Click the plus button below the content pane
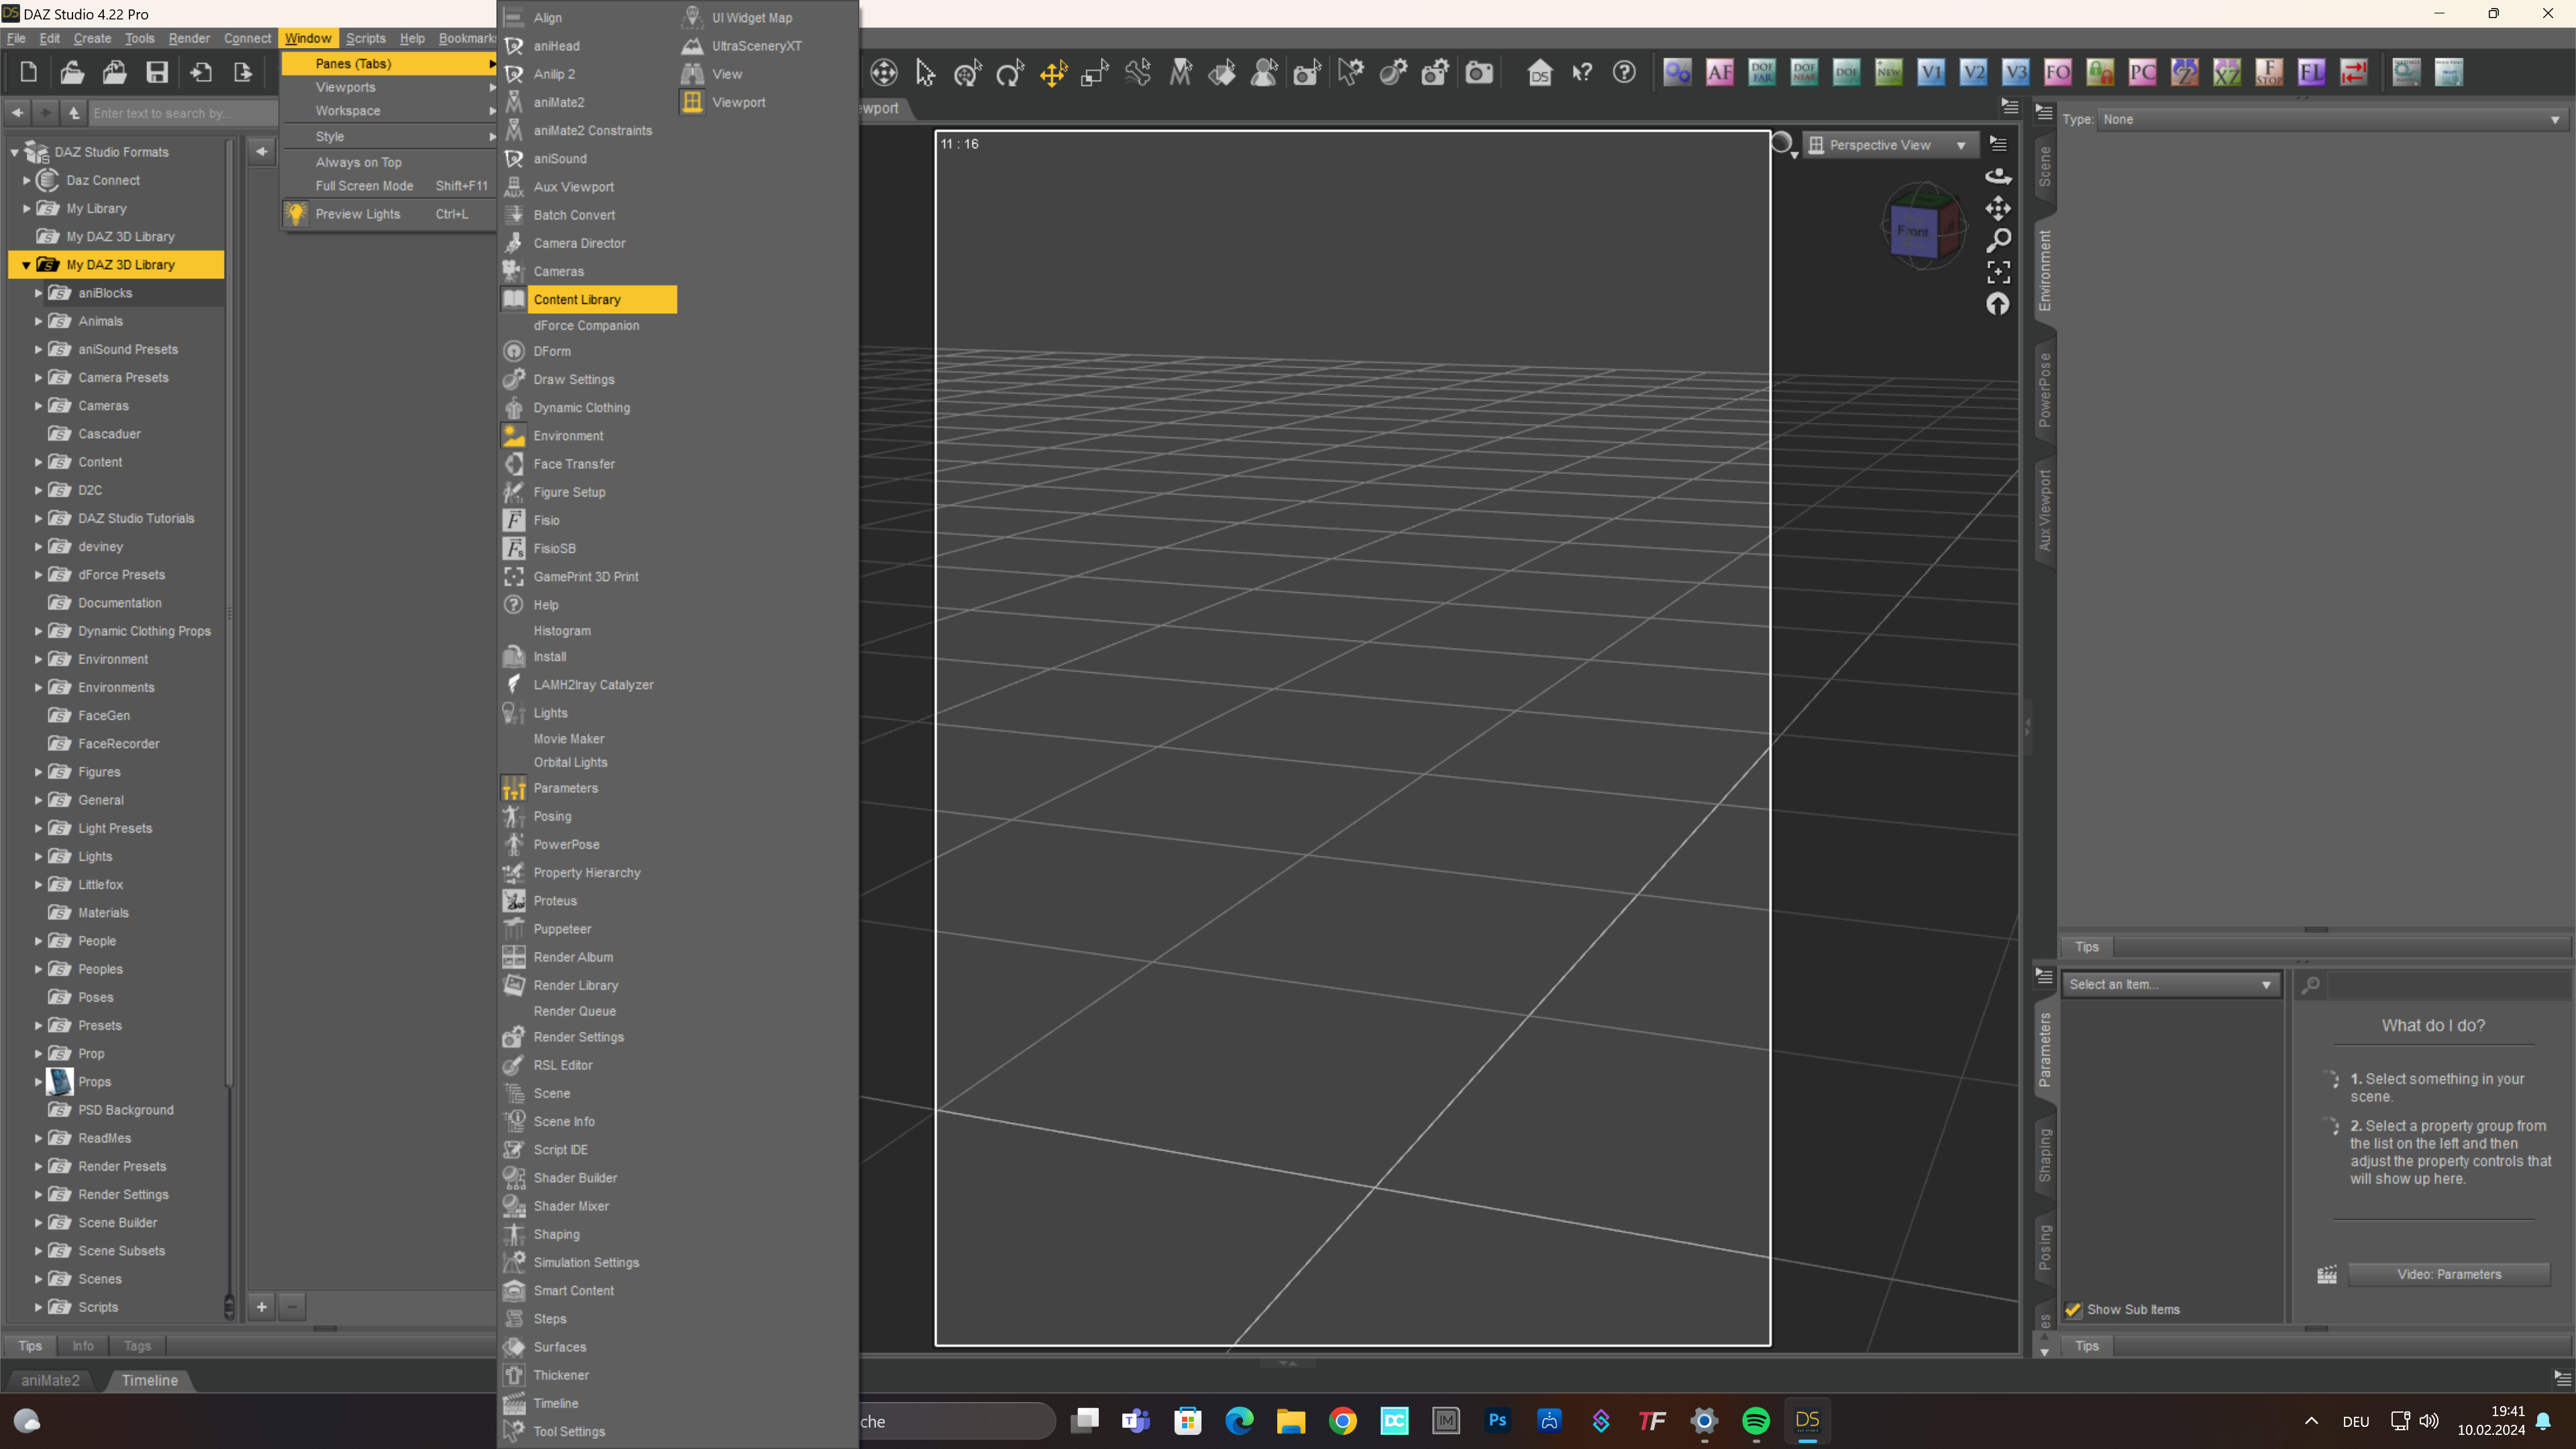 tap(262, 1306)
